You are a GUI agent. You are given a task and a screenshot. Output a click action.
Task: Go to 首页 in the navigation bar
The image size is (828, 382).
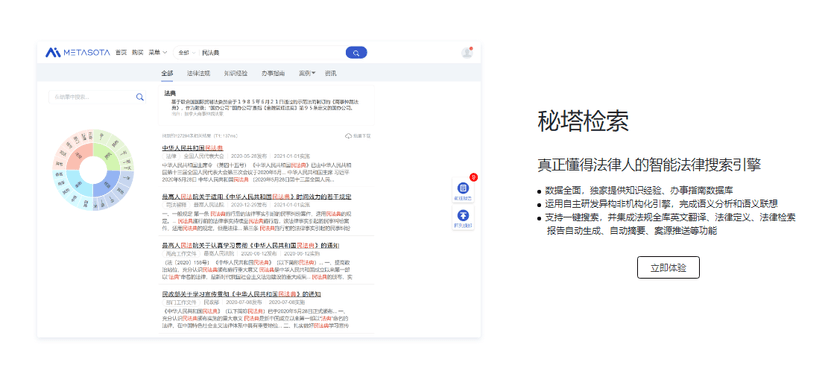click(121, 52)
